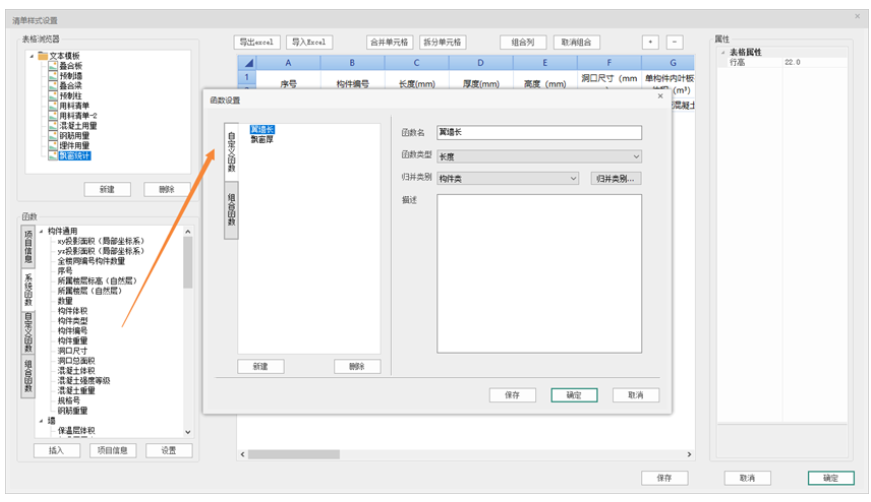Screen dimensions: 871x502
Task: Click the plus button above the table
Action: (650, 42)
